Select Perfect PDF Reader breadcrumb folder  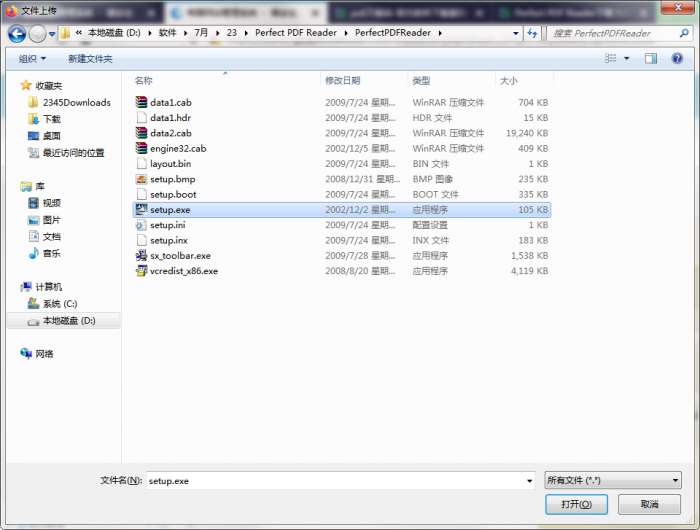point(296,33)
